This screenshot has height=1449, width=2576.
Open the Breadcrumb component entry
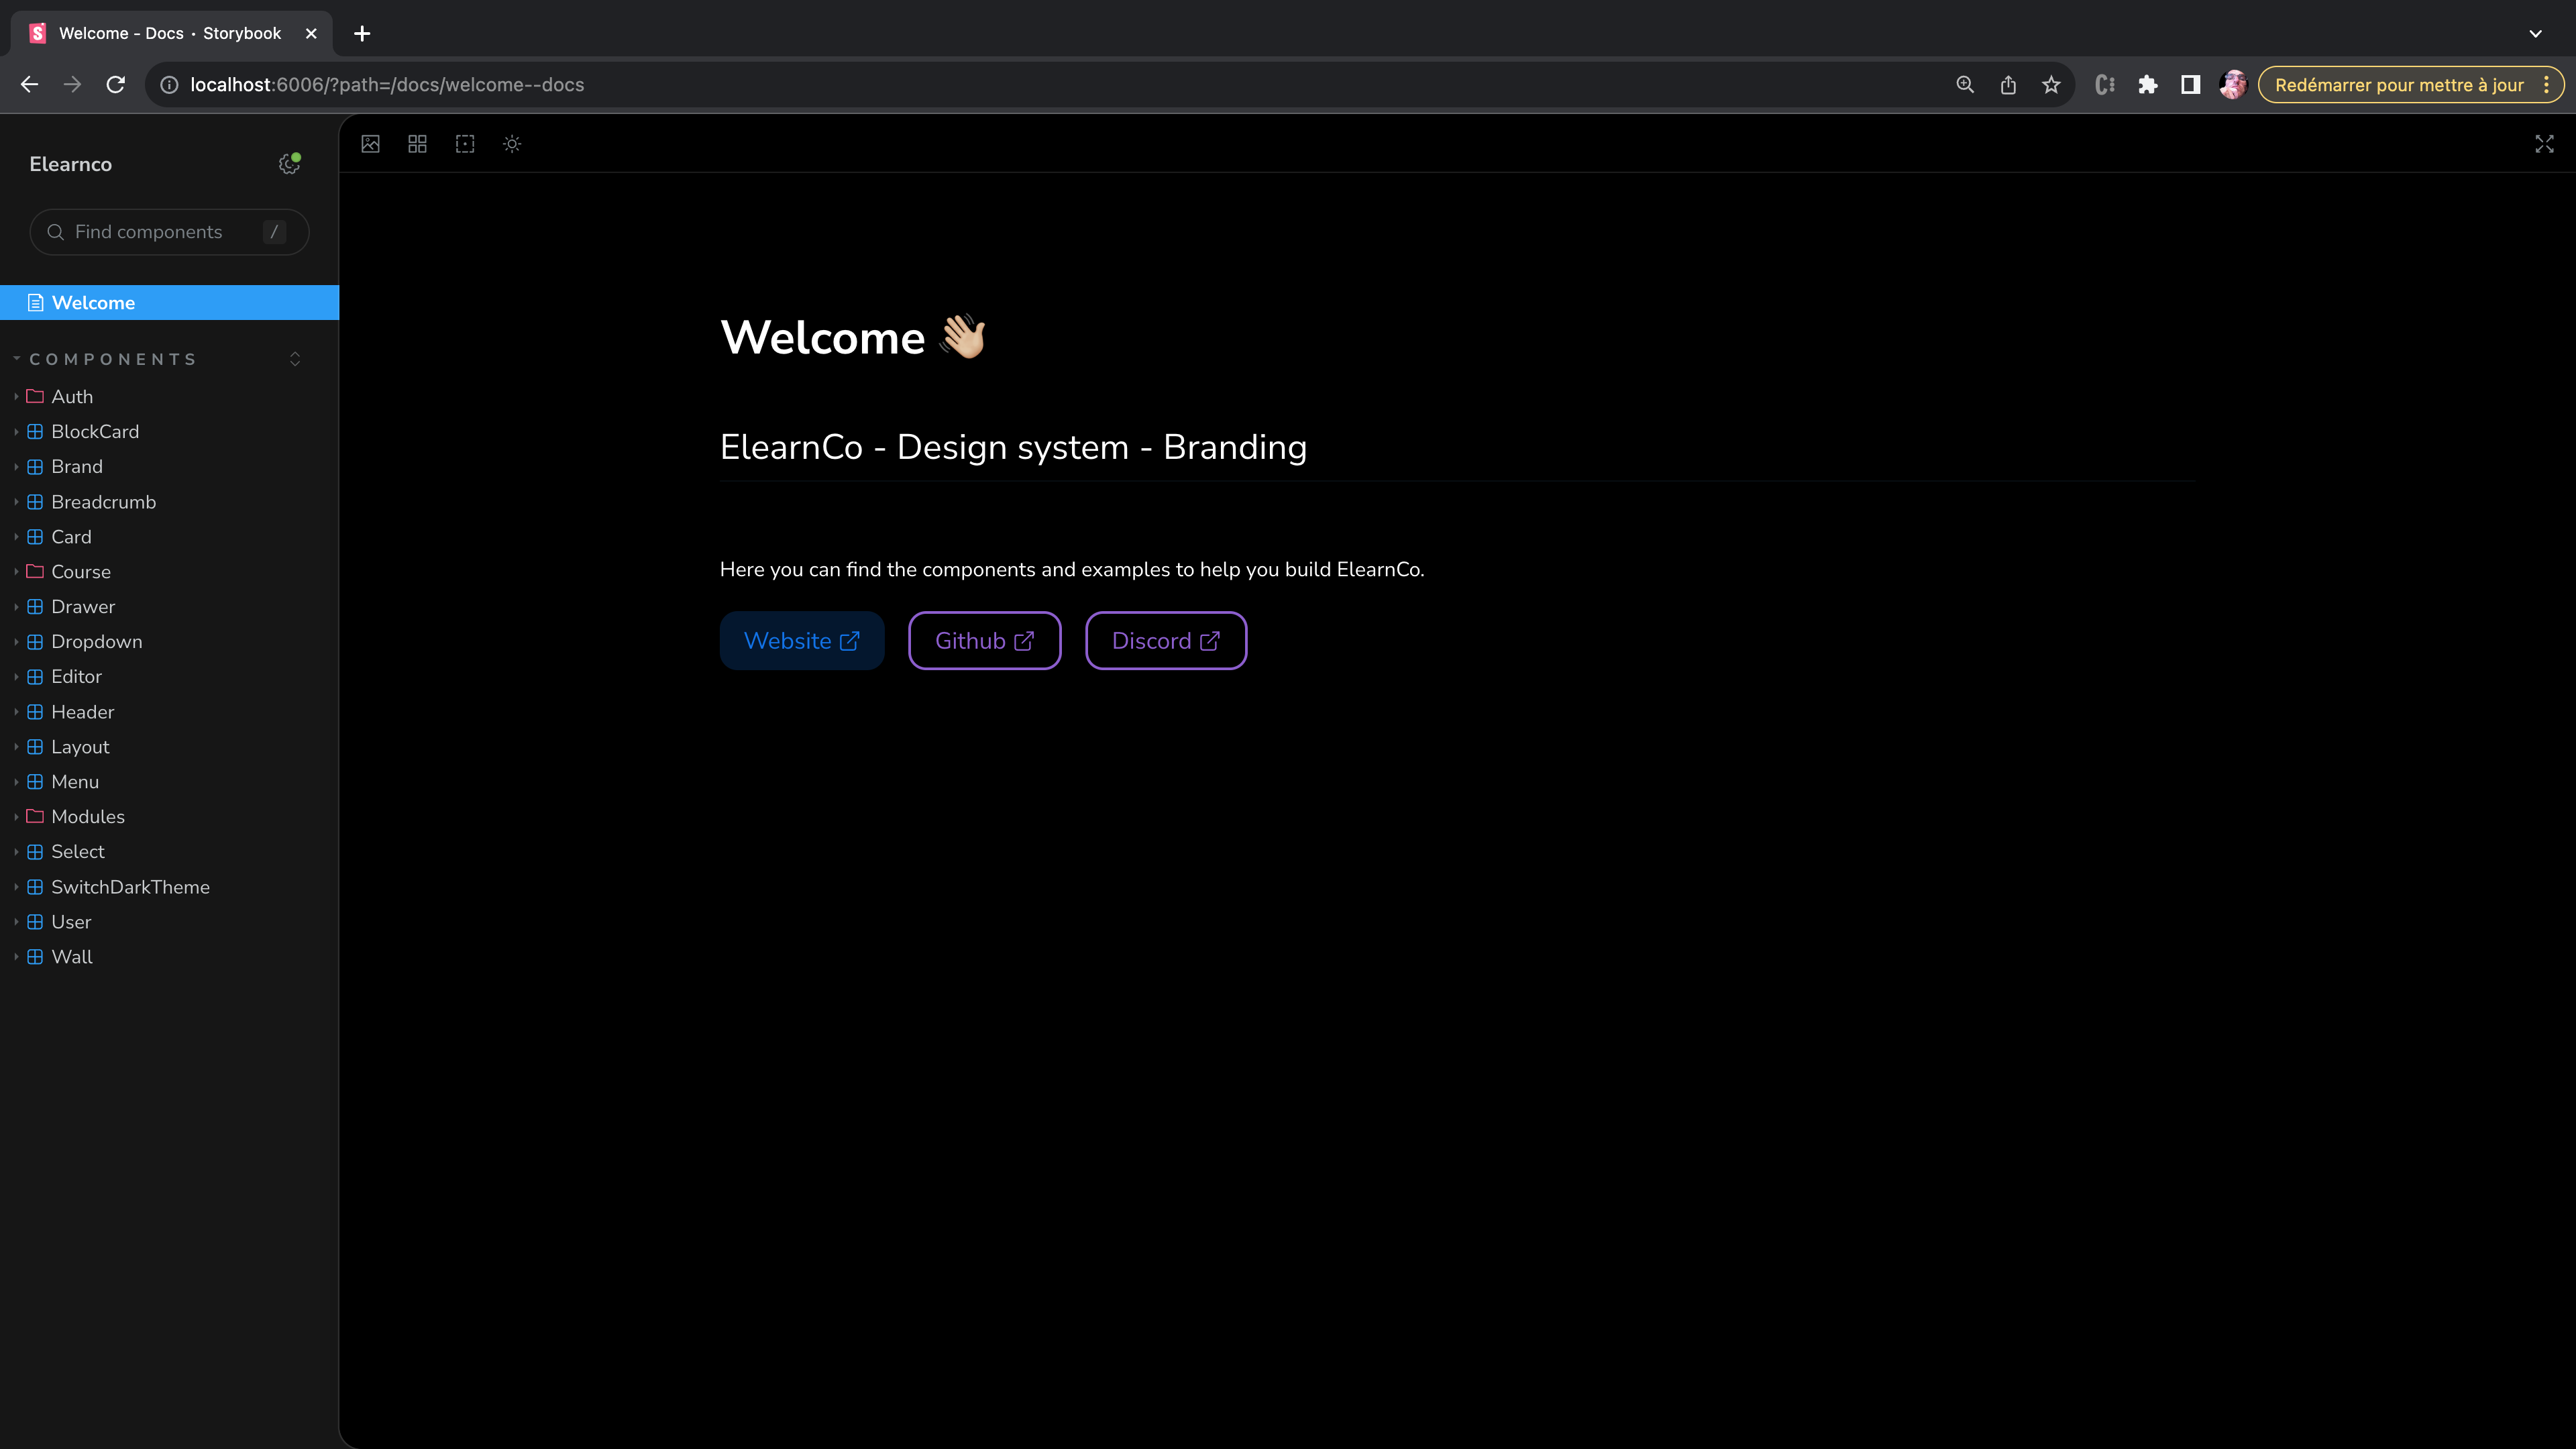pos(103,502)
